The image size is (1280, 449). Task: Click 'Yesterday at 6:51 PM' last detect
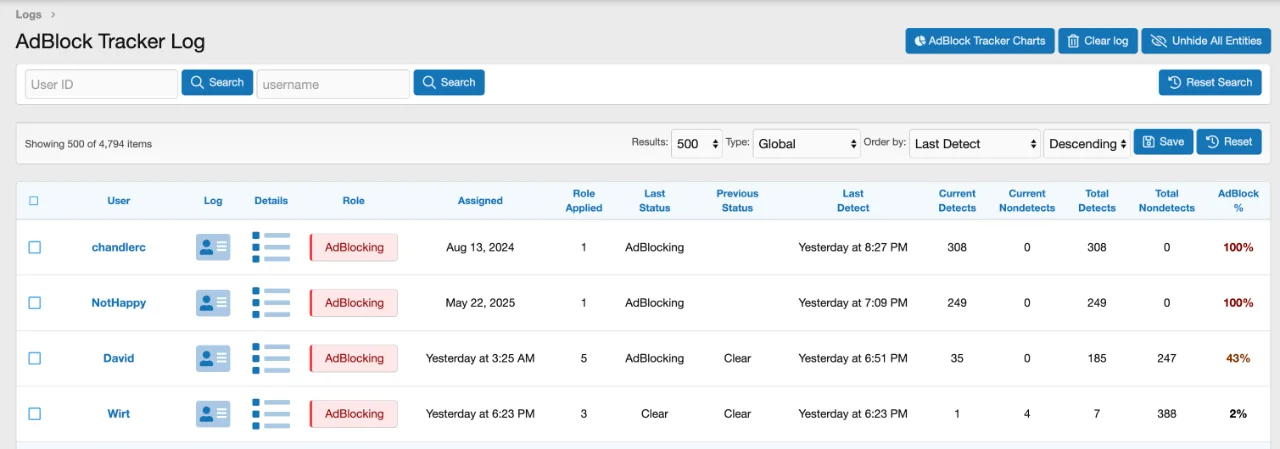[x=853, y=358]
